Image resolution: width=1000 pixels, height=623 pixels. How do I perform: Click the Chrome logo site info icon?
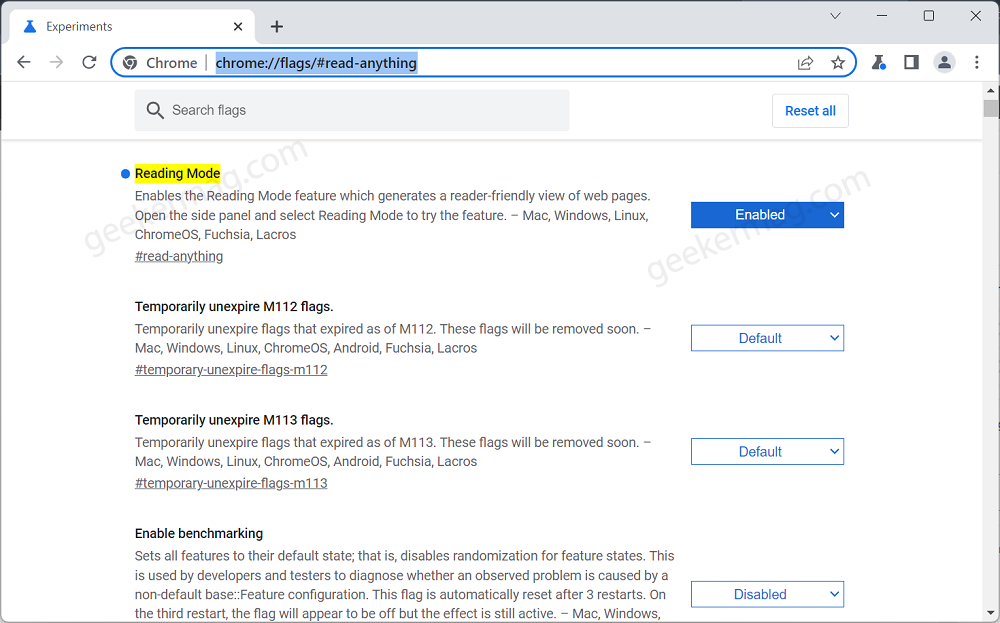[130, 62]
